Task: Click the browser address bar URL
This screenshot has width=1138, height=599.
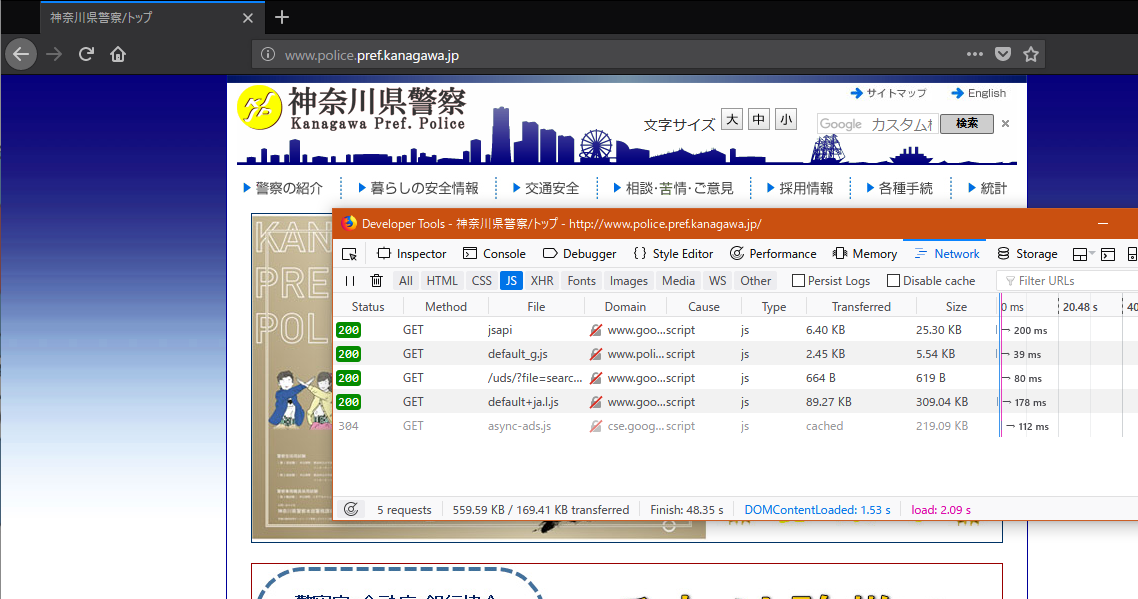Action: [x=371, y=55]
